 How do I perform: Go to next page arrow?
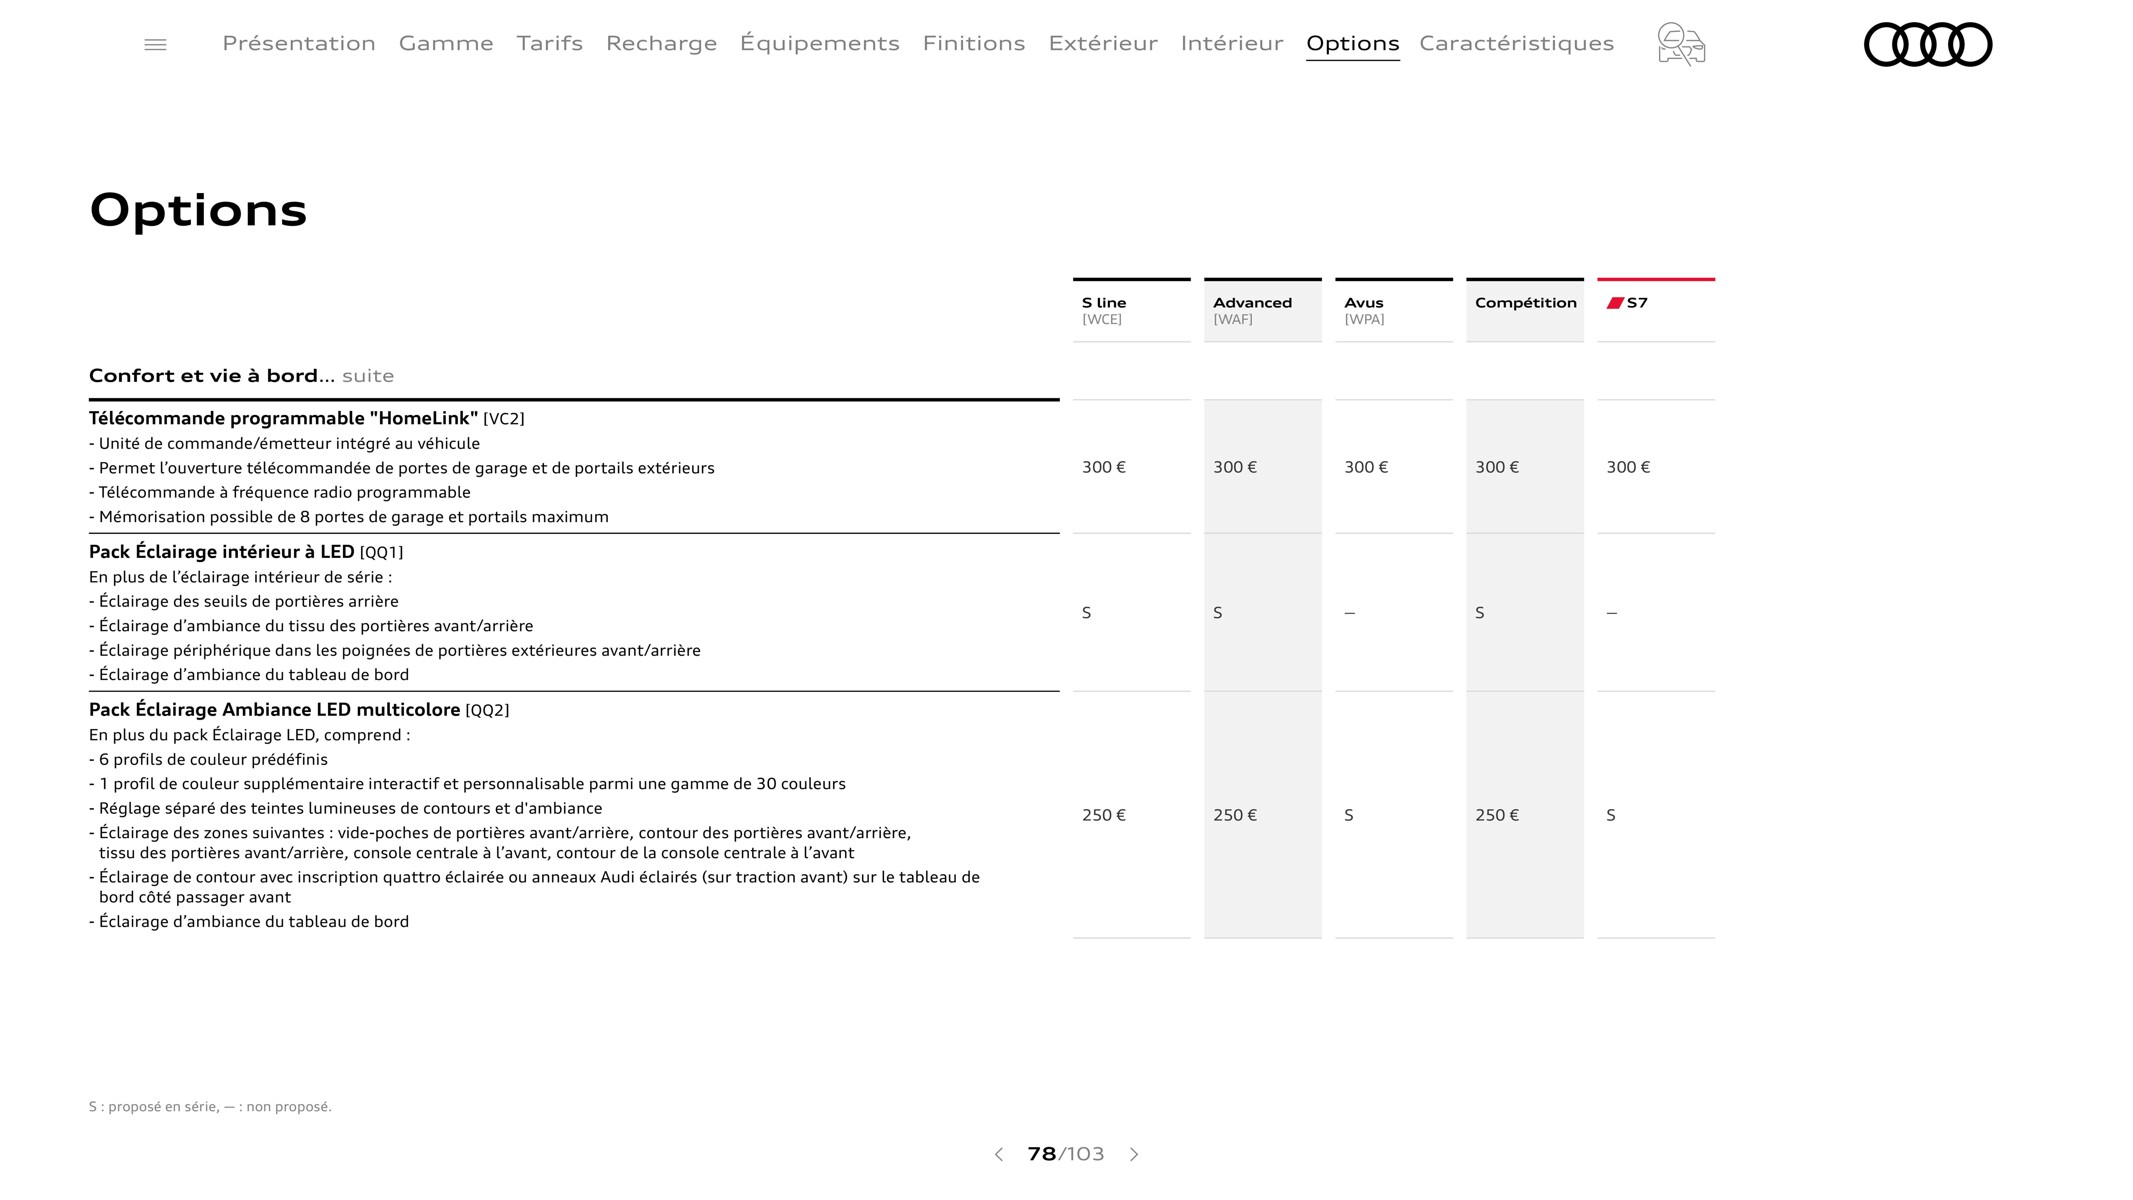click(x=1134, y=1154)
